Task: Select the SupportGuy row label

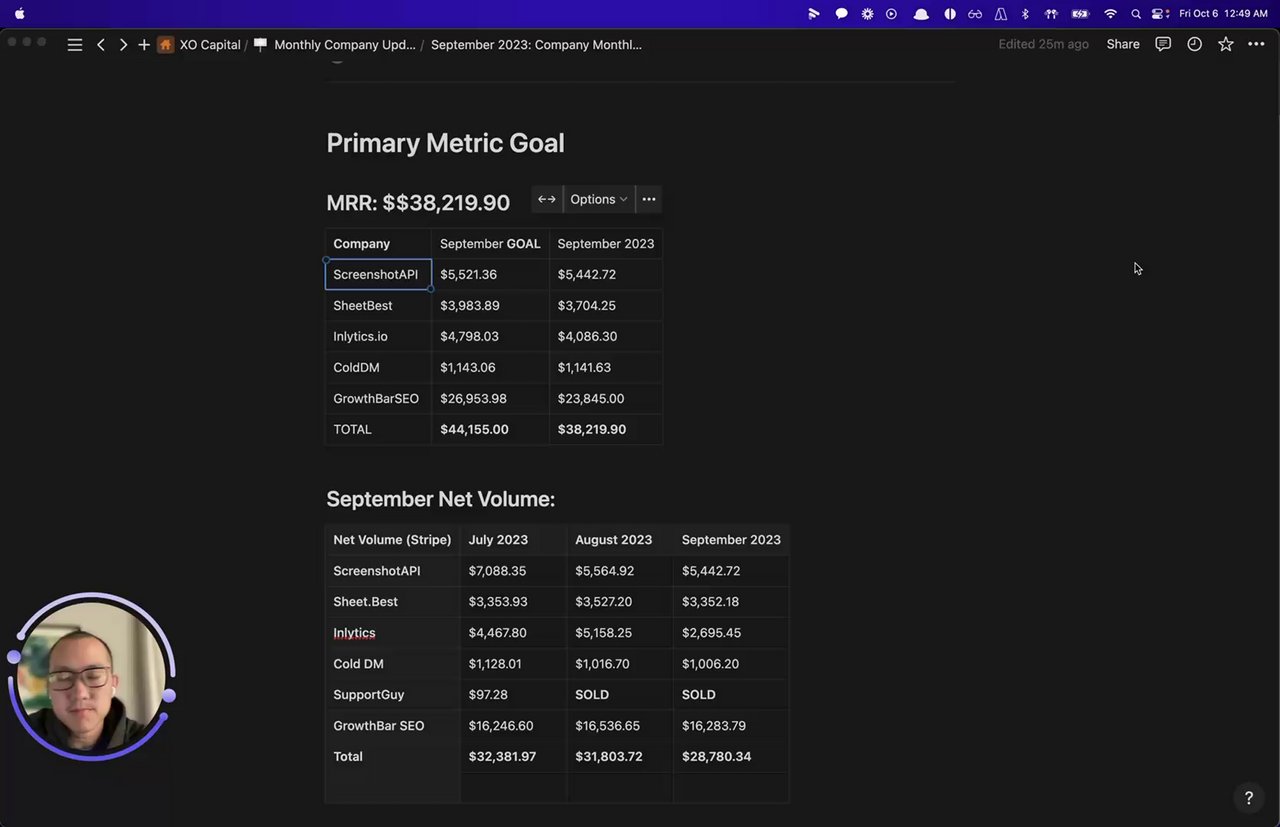Action: click(x=393, y=695)
